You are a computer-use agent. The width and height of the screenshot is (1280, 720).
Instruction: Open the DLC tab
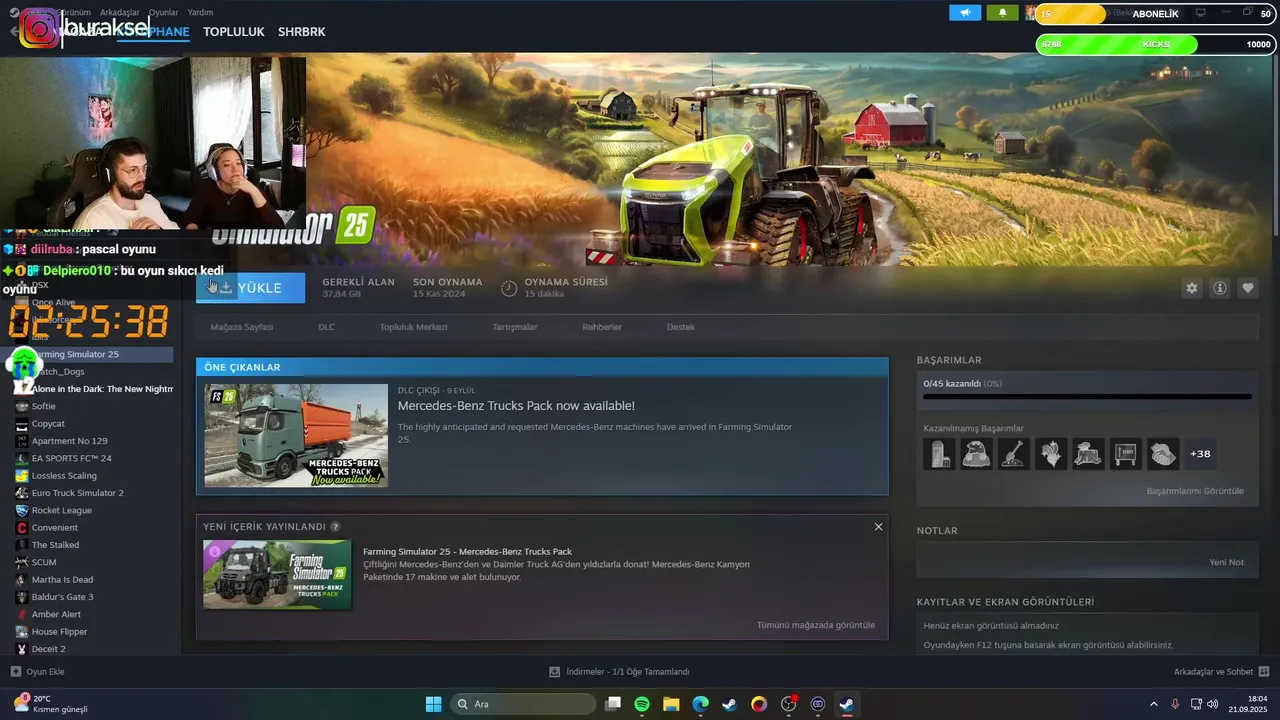coord(326,327)
